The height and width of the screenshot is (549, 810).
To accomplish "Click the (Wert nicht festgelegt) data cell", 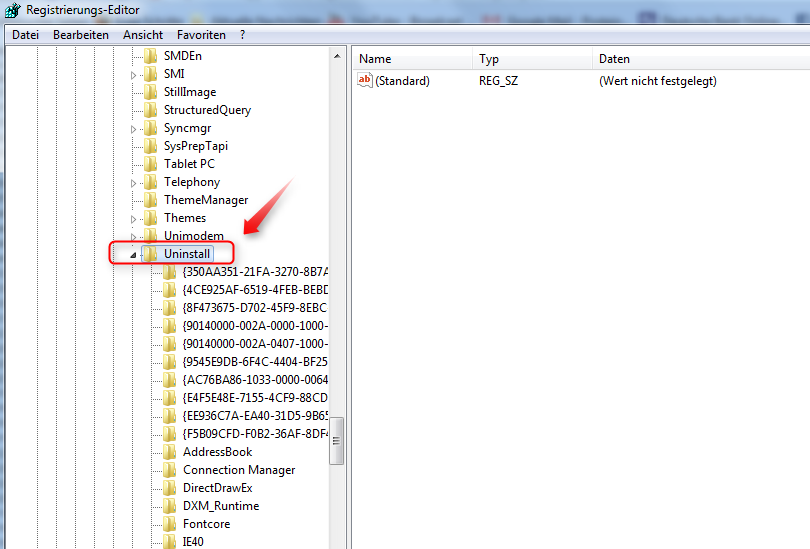I will [658, 81].
